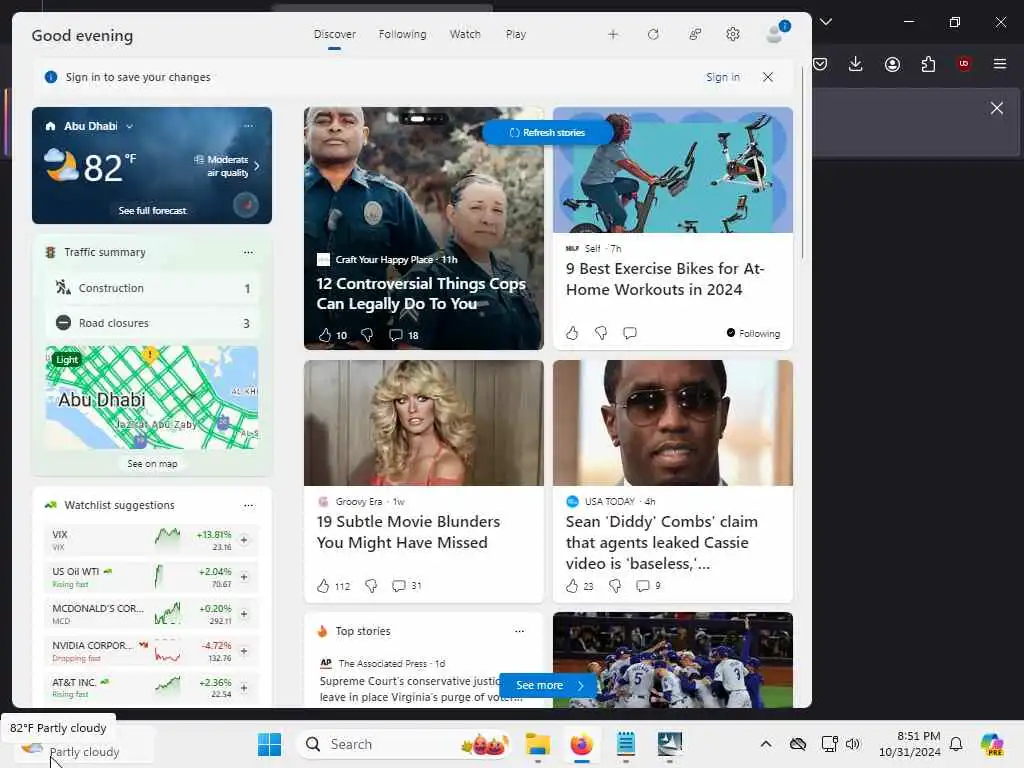1024x768 pixels.
Task: Dismiss the sign-in banner with X
Action: 768,77
